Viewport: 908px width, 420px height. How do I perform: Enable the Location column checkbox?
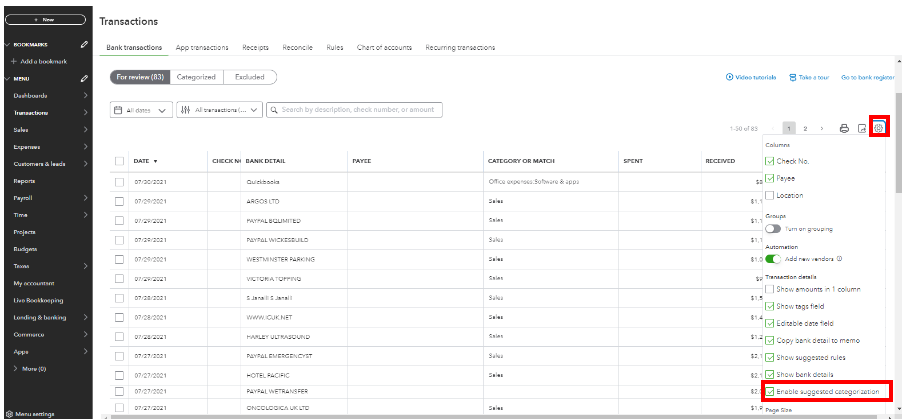tap(769, 195)
